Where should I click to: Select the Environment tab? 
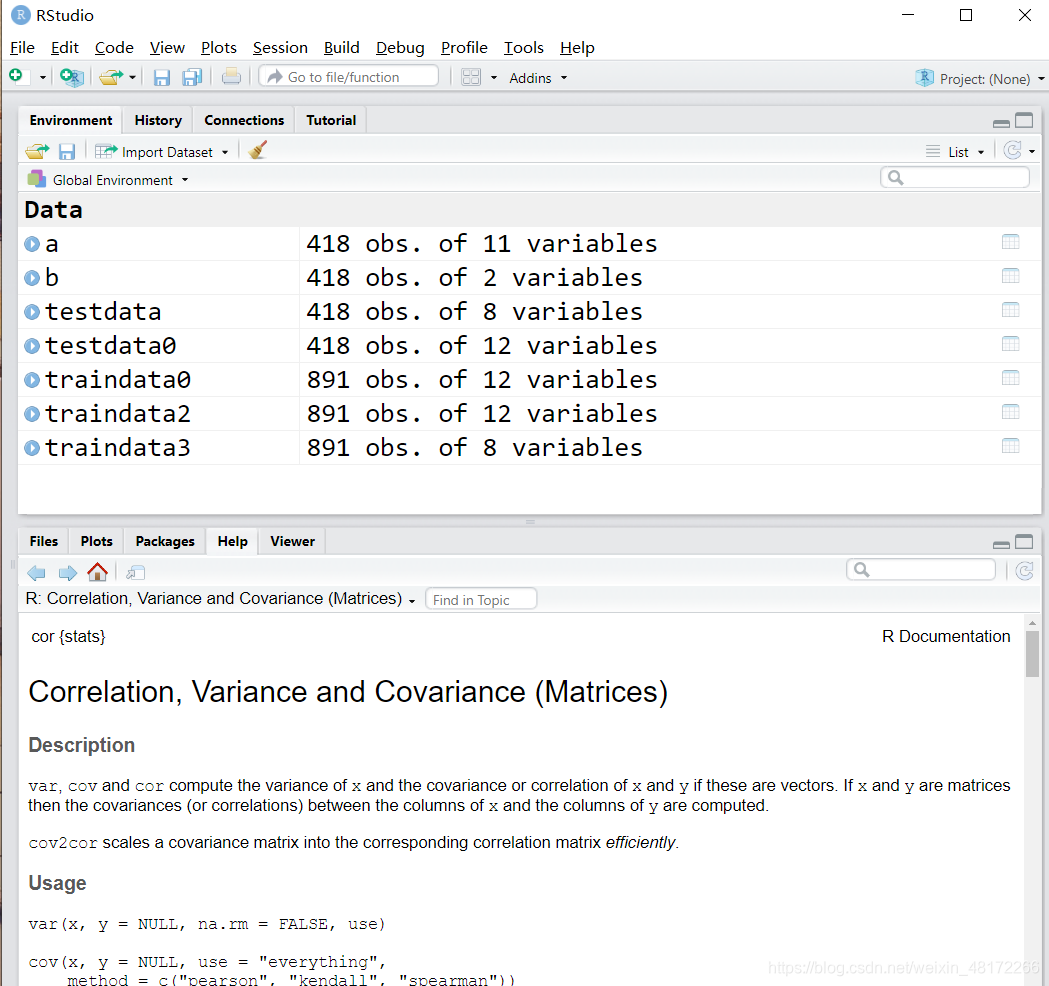pyautogui.click(x=71, y=120)
